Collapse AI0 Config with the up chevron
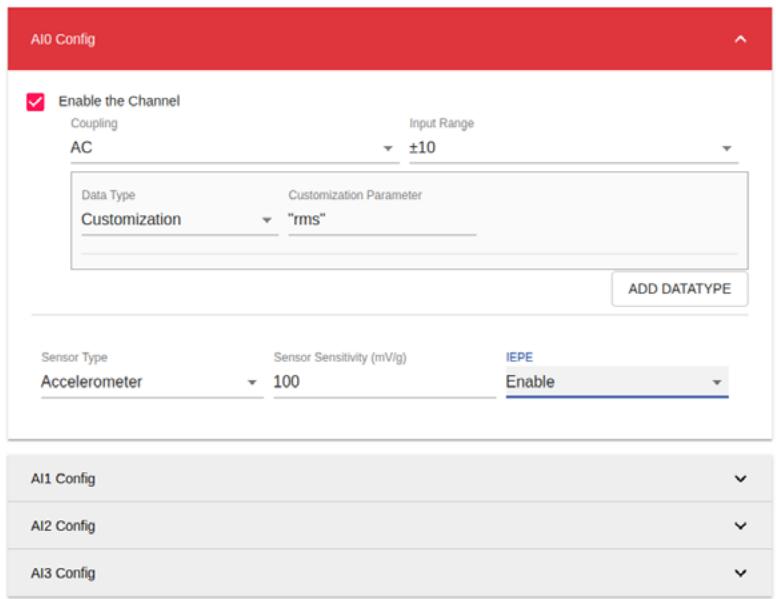Screen dimensions: 776x599 pyautogui.click(x=740, y=39)
